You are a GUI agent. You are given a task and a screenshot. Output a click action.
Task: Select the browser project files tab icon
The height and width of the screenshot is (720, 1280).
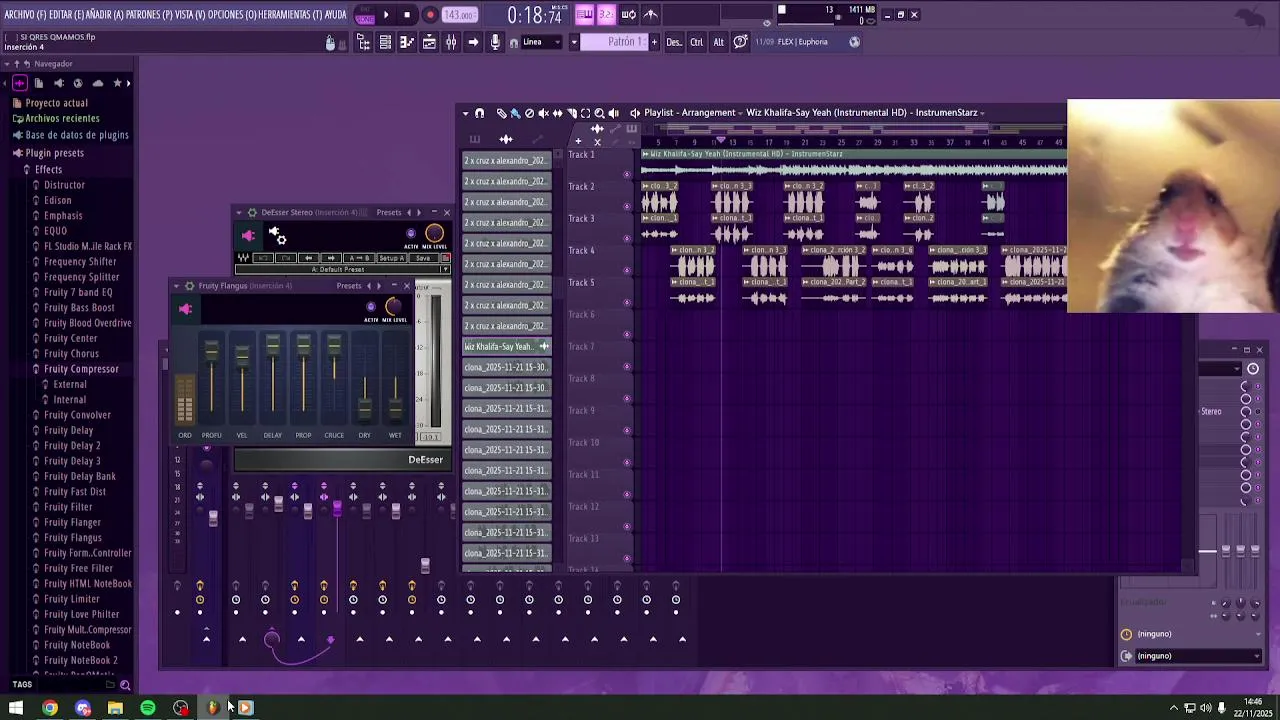pos(39,83)
